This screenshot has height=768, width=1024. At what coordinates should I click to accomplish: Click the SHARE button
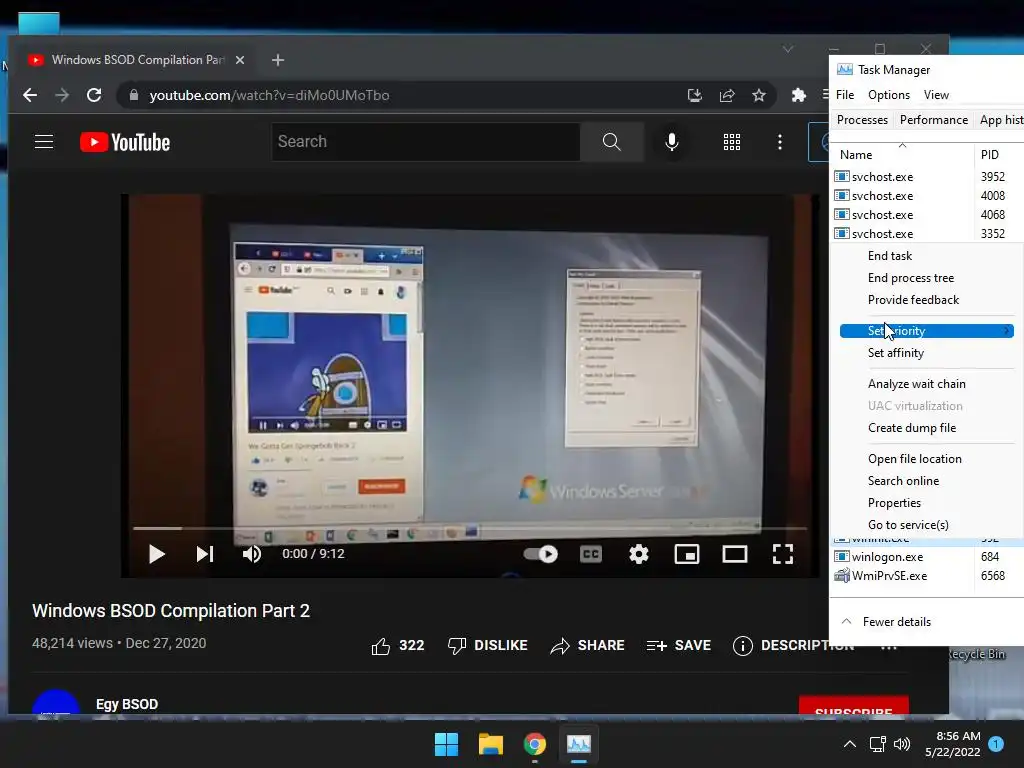pos(587,645)
